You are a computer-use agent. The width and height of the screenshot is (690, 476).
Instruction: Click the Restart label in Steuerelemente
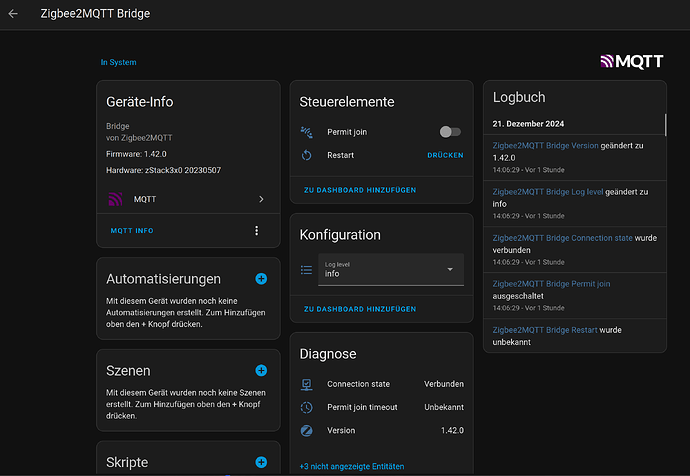pos(340,155)
